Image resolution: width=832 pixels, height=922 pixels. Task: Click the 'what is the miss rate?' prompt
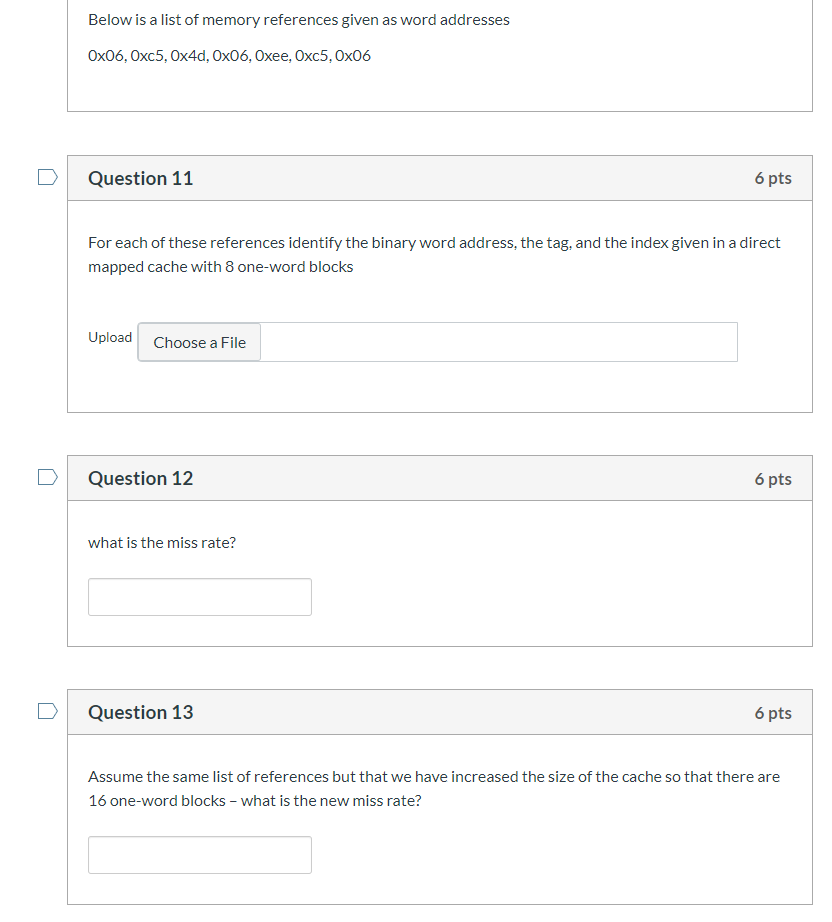click(x=162, y=543)
